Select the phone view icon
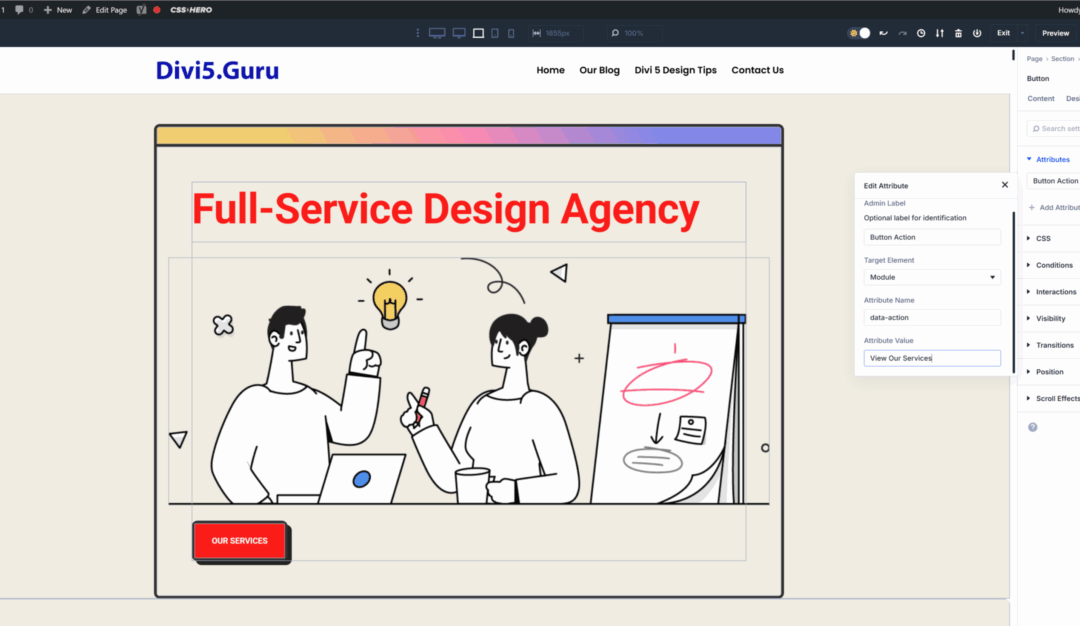The width and height of the screenshot is (1080, 626). tap(511, 33)
